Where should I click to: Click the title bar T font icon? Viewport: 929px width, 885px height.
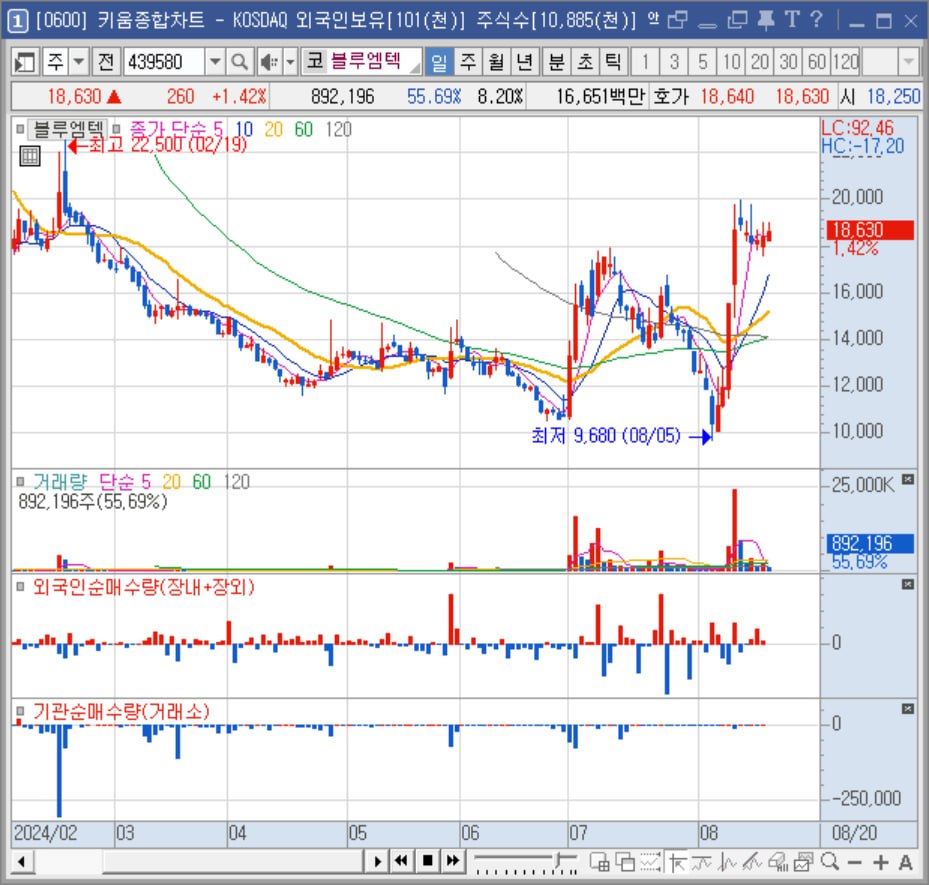[792, 20]
